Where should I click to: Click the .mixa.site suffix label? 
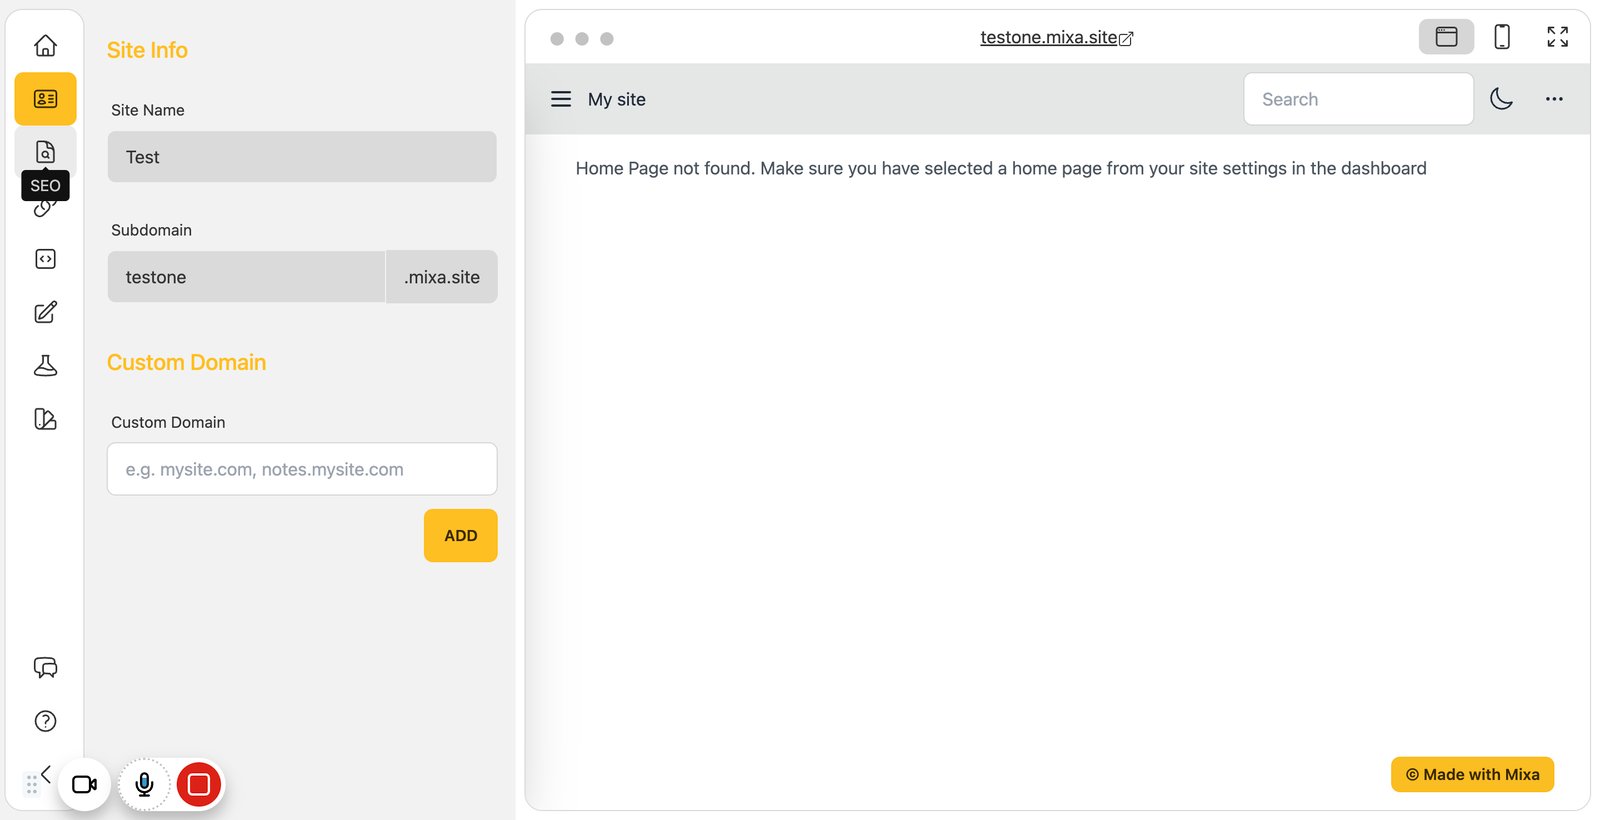tap(442, 277)
